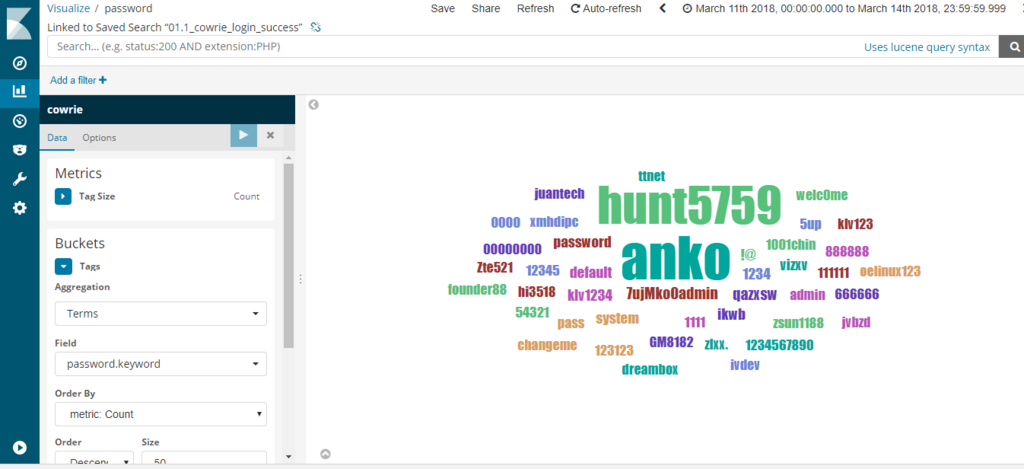Open the time range picker
This screenshot has height=469, width=1024.
844,8
